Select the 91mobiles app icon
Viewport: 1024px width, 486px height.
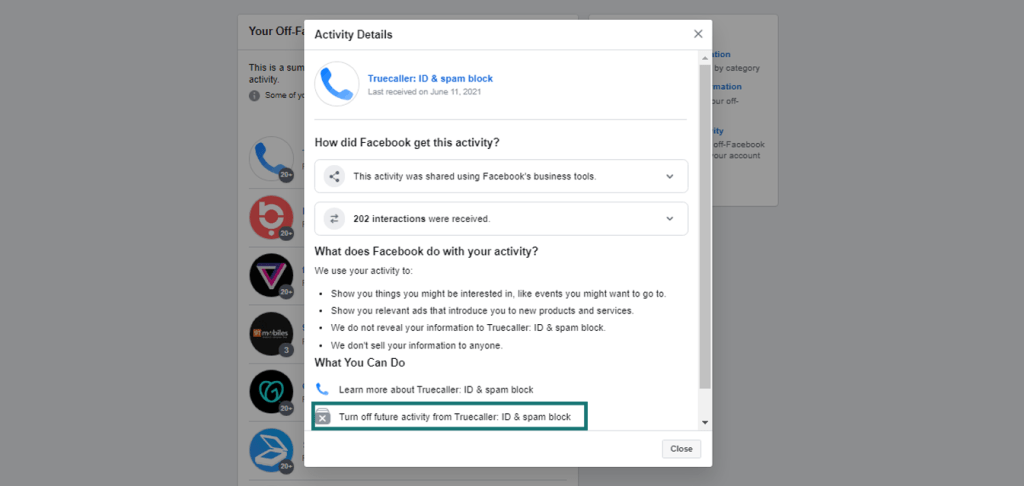(x=272, y=334)
